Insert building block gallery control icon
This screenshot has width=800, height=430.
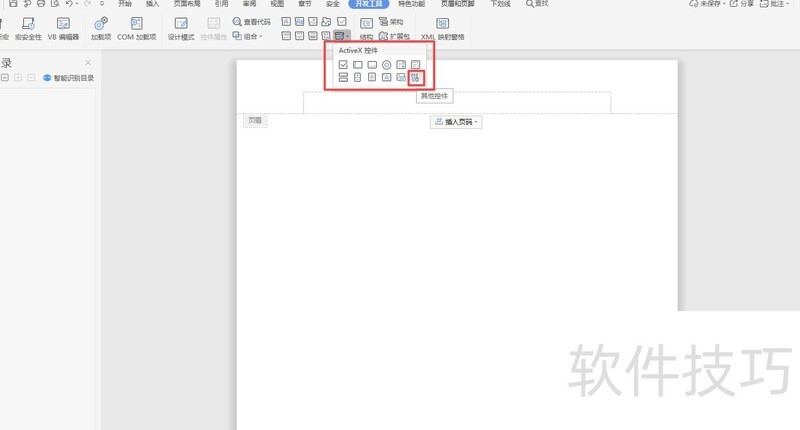[x=326, y=21]
